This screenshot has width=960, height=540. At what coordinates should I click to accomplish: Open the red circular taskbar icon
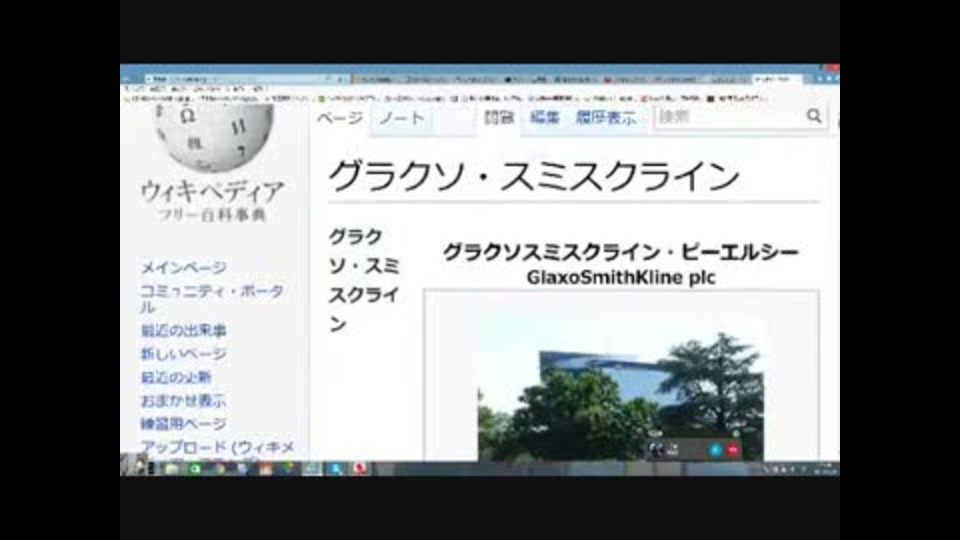[x=360, y=469]
